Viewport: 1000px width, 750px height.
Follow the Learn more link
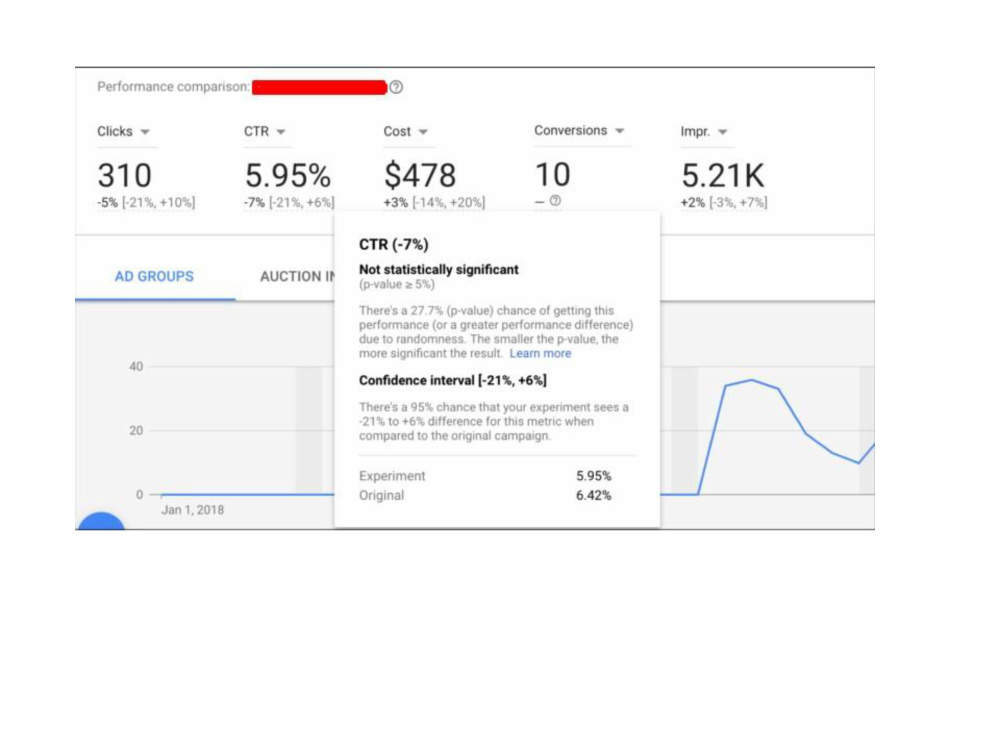[x=540, y=353]
